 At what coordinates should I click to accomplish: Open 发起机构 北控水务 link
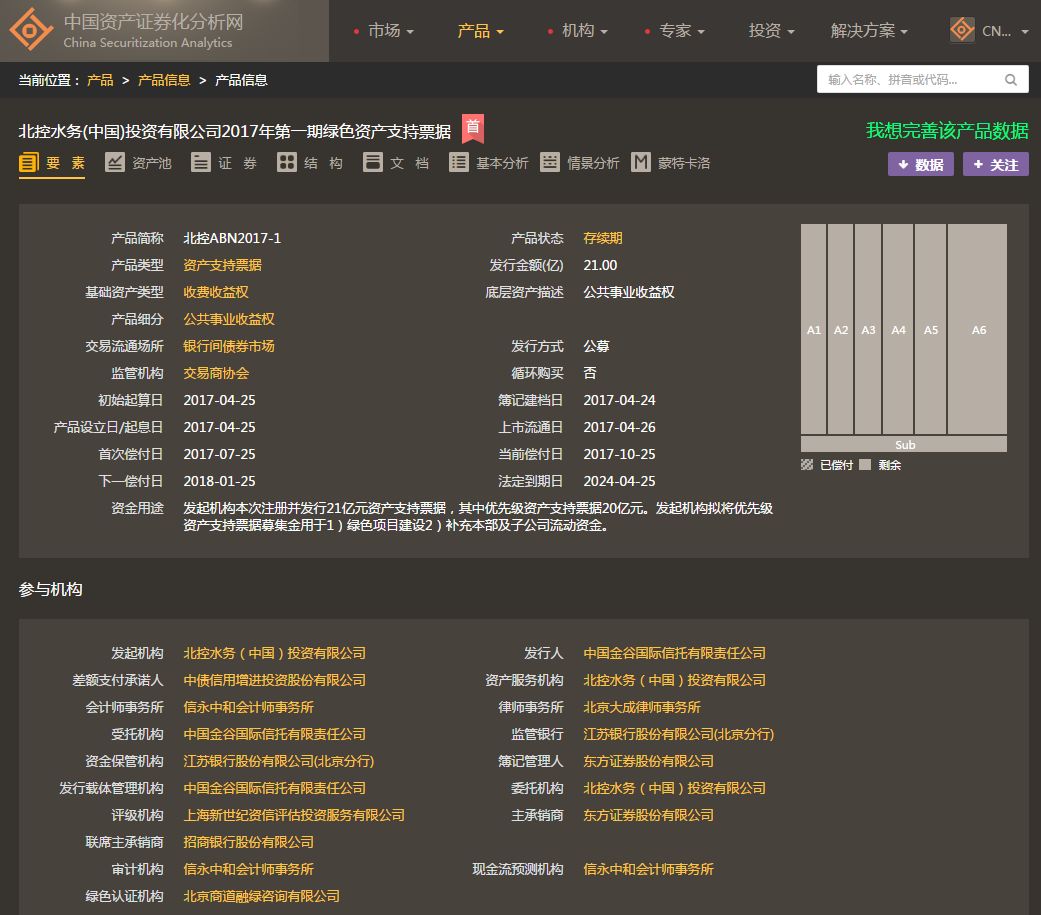click(x=275, y=653)
